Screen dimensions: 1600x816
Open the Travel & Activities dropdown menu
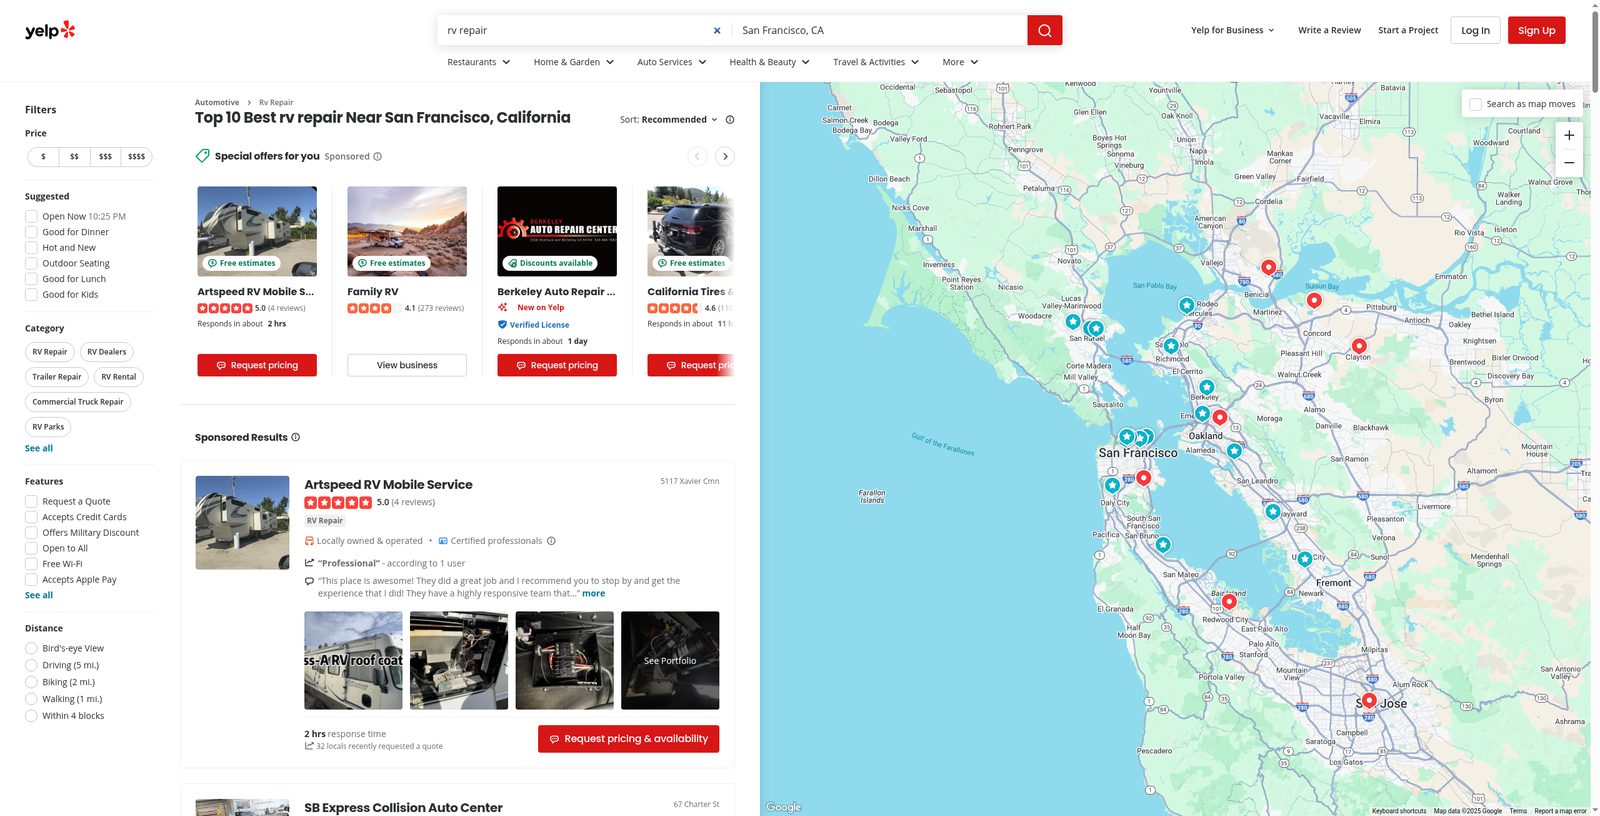click(x=876, y=62)
